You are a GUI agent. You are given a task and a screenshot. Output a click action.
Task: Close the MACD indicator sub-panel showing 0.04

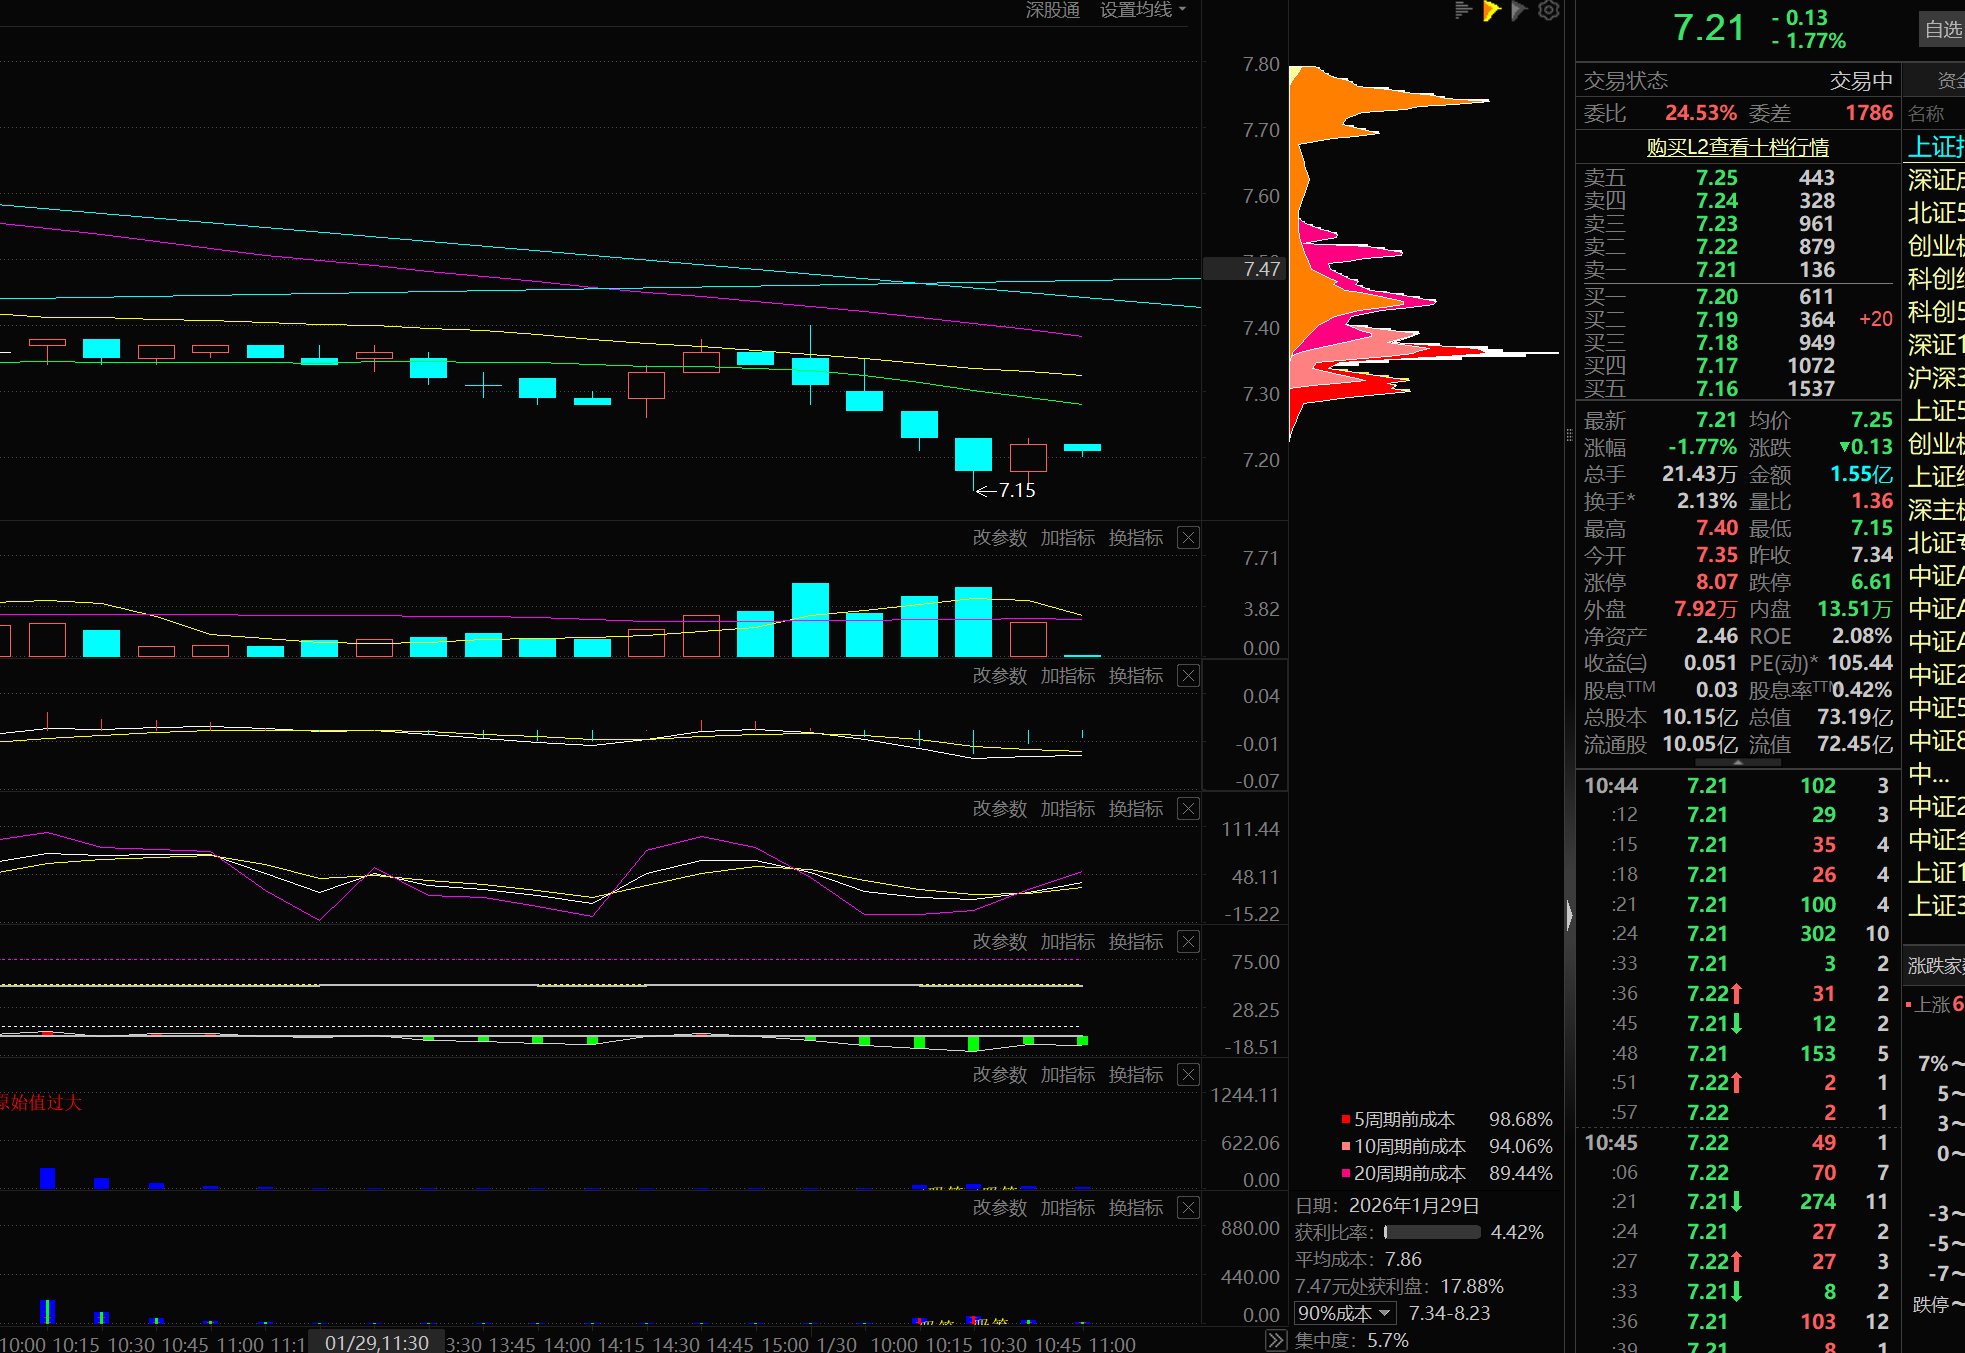point(1188,676)
